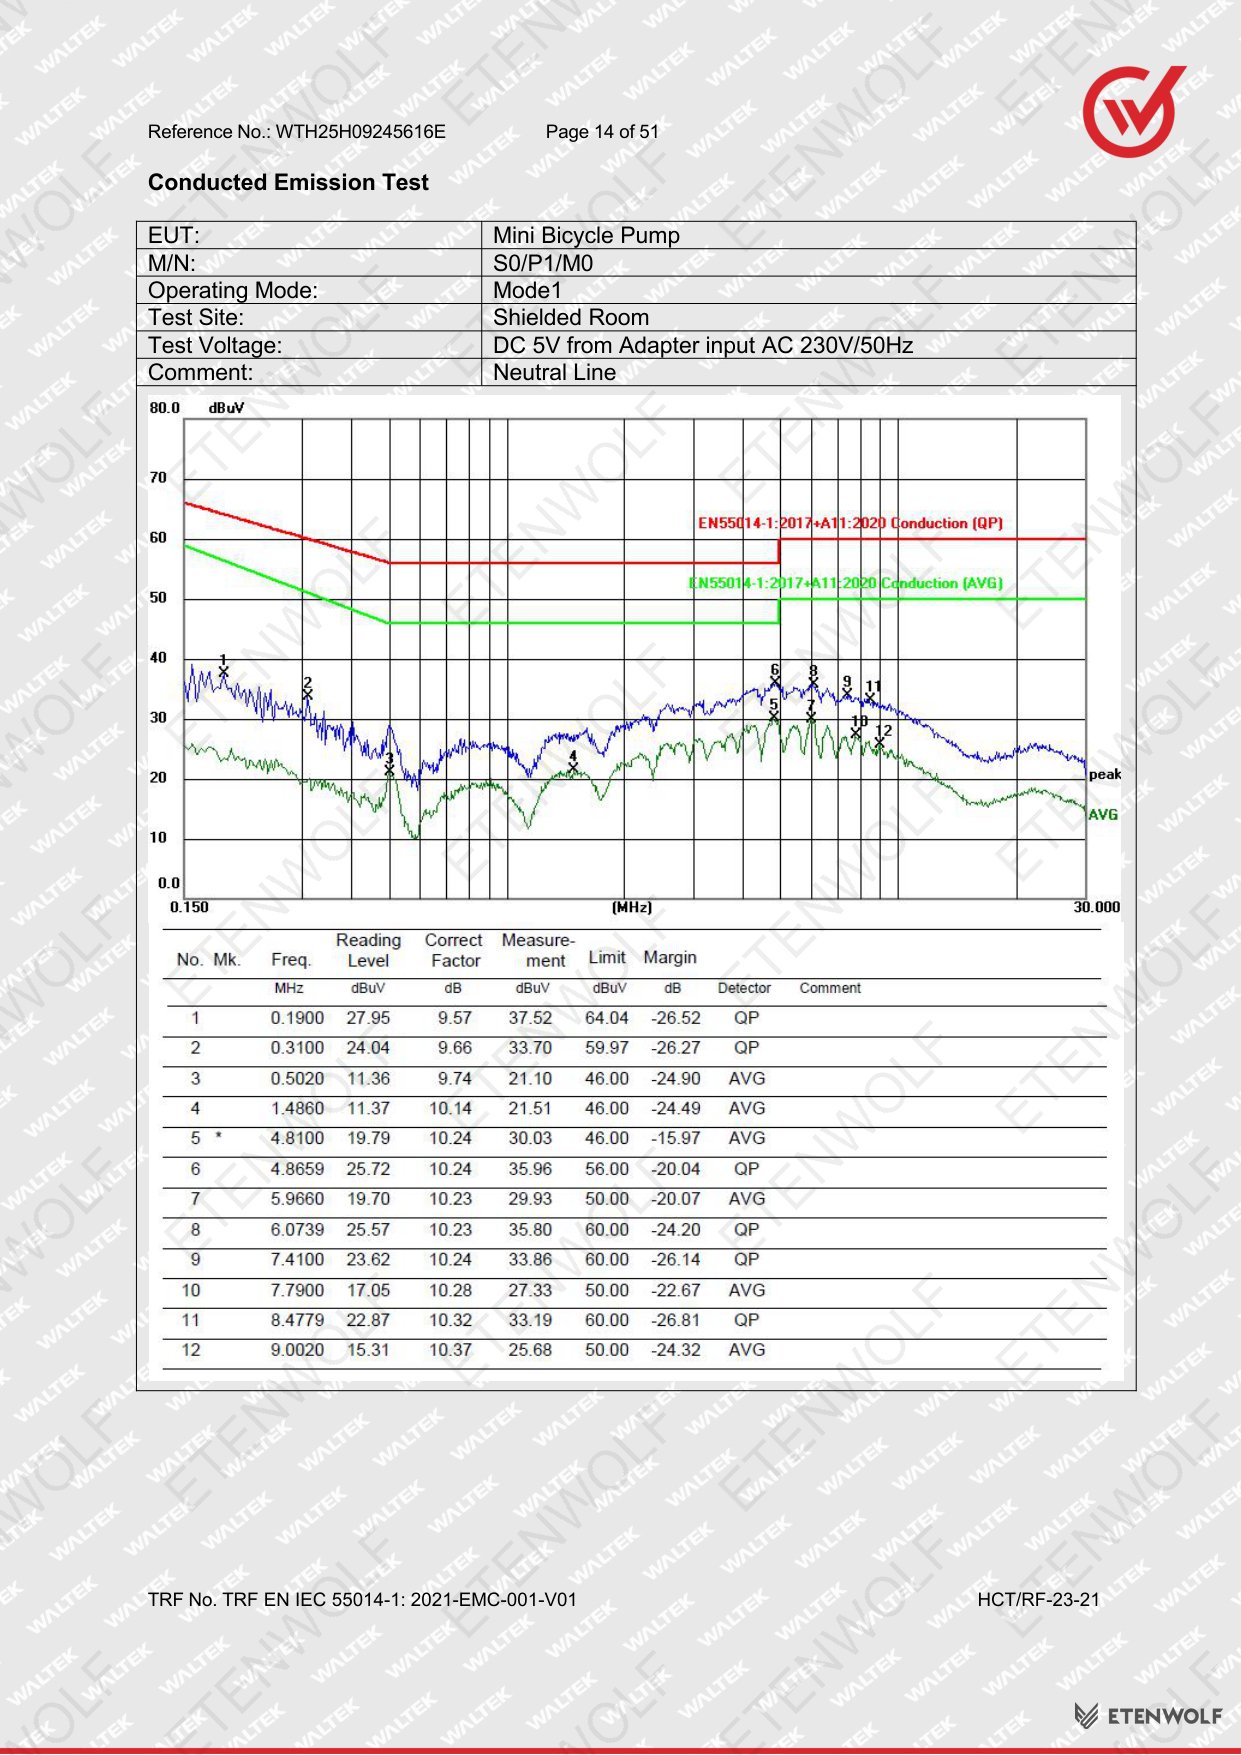The height and width of the screenshot is (1755, 1241).
Task: Select margin value -26.27 in row 2
Action: click(676, 1048)
